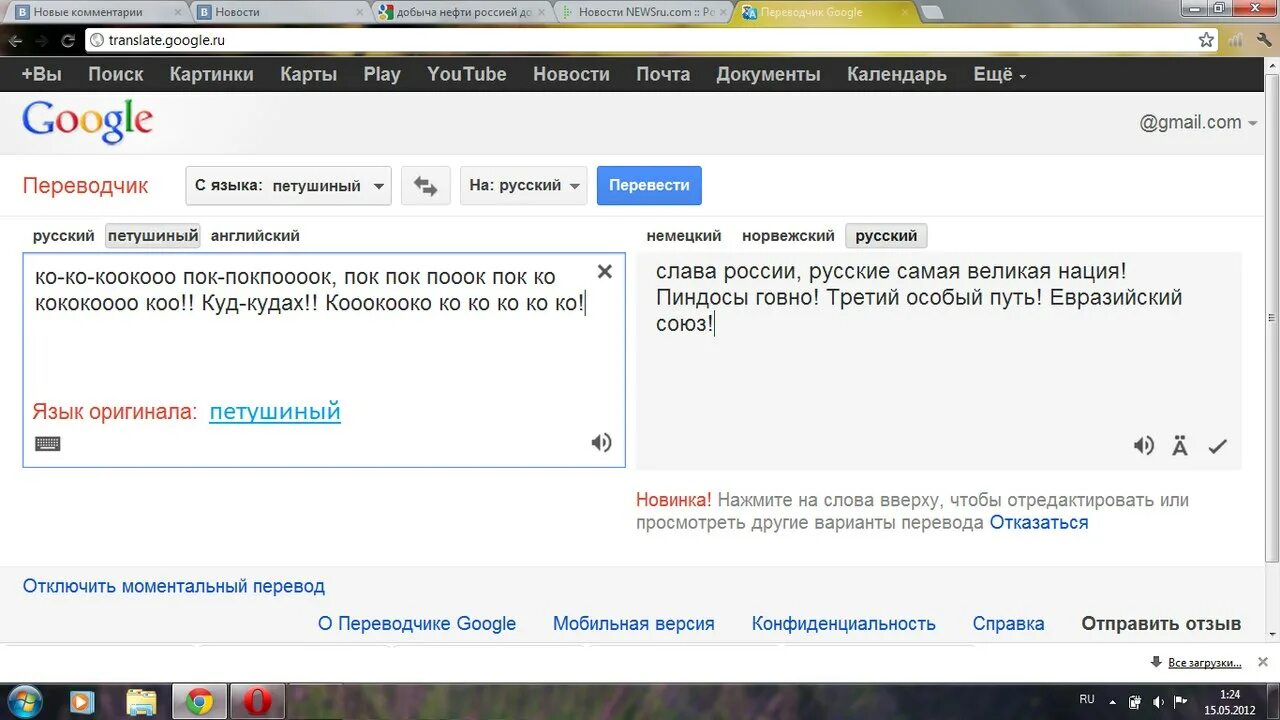Open Справка link
The height and width of the screenshot is (720, 1280).
pos(1008,623)
